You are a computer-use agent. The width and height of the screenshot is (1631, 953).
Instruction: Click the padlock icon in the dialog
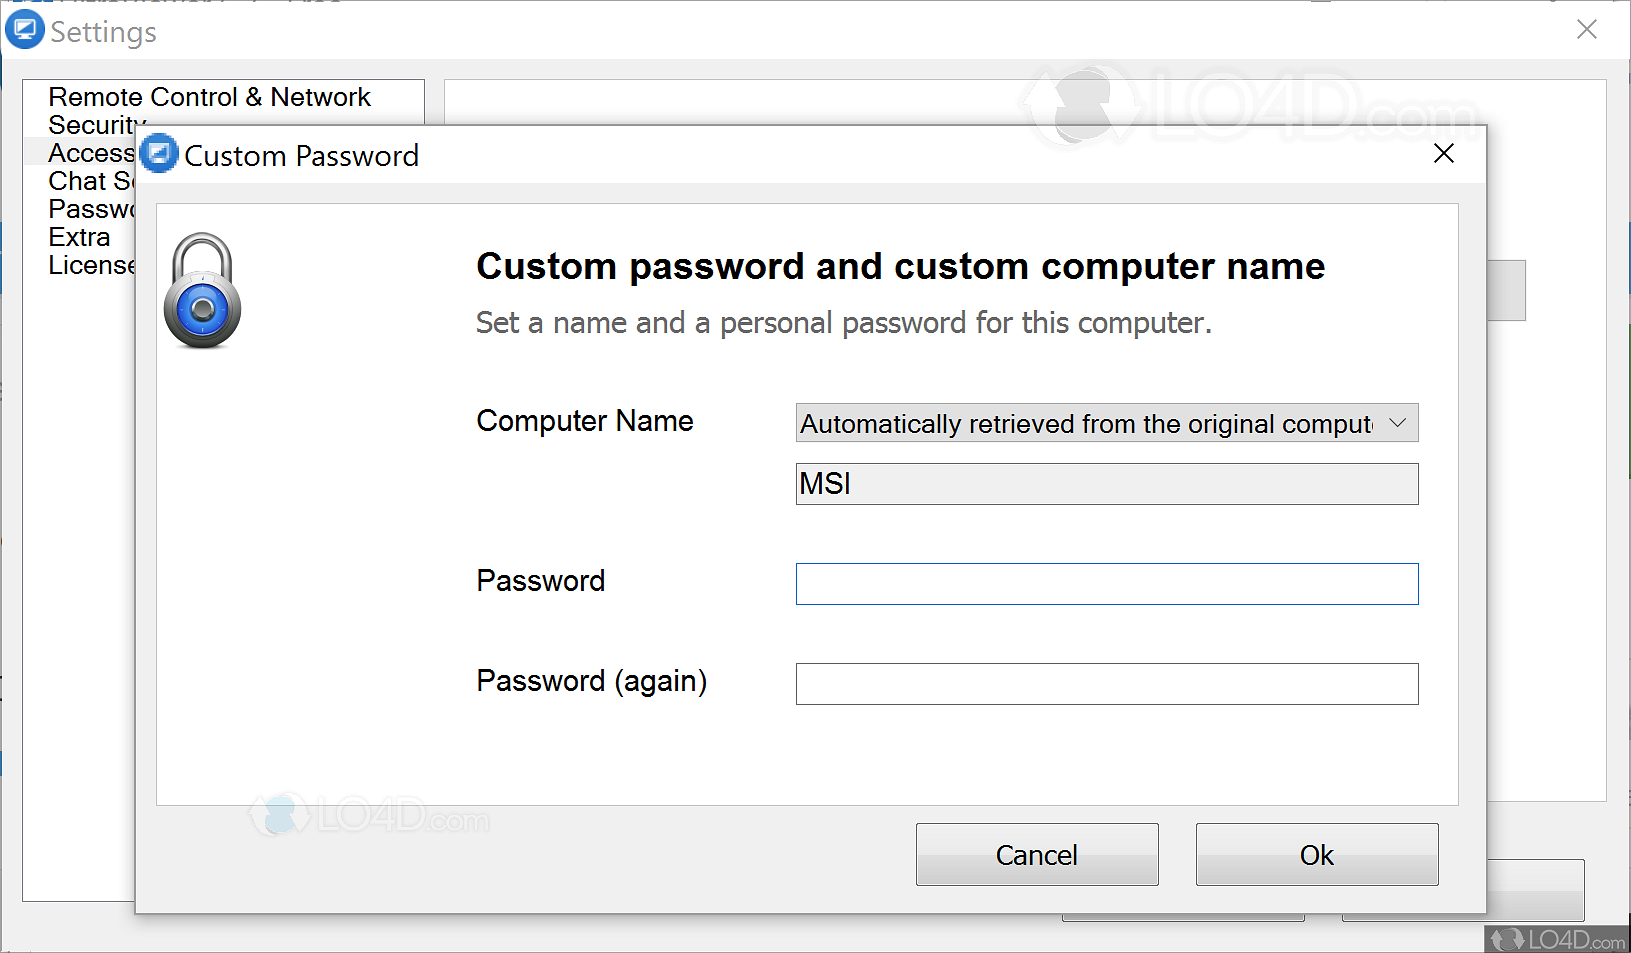click(x=202, y=291)
